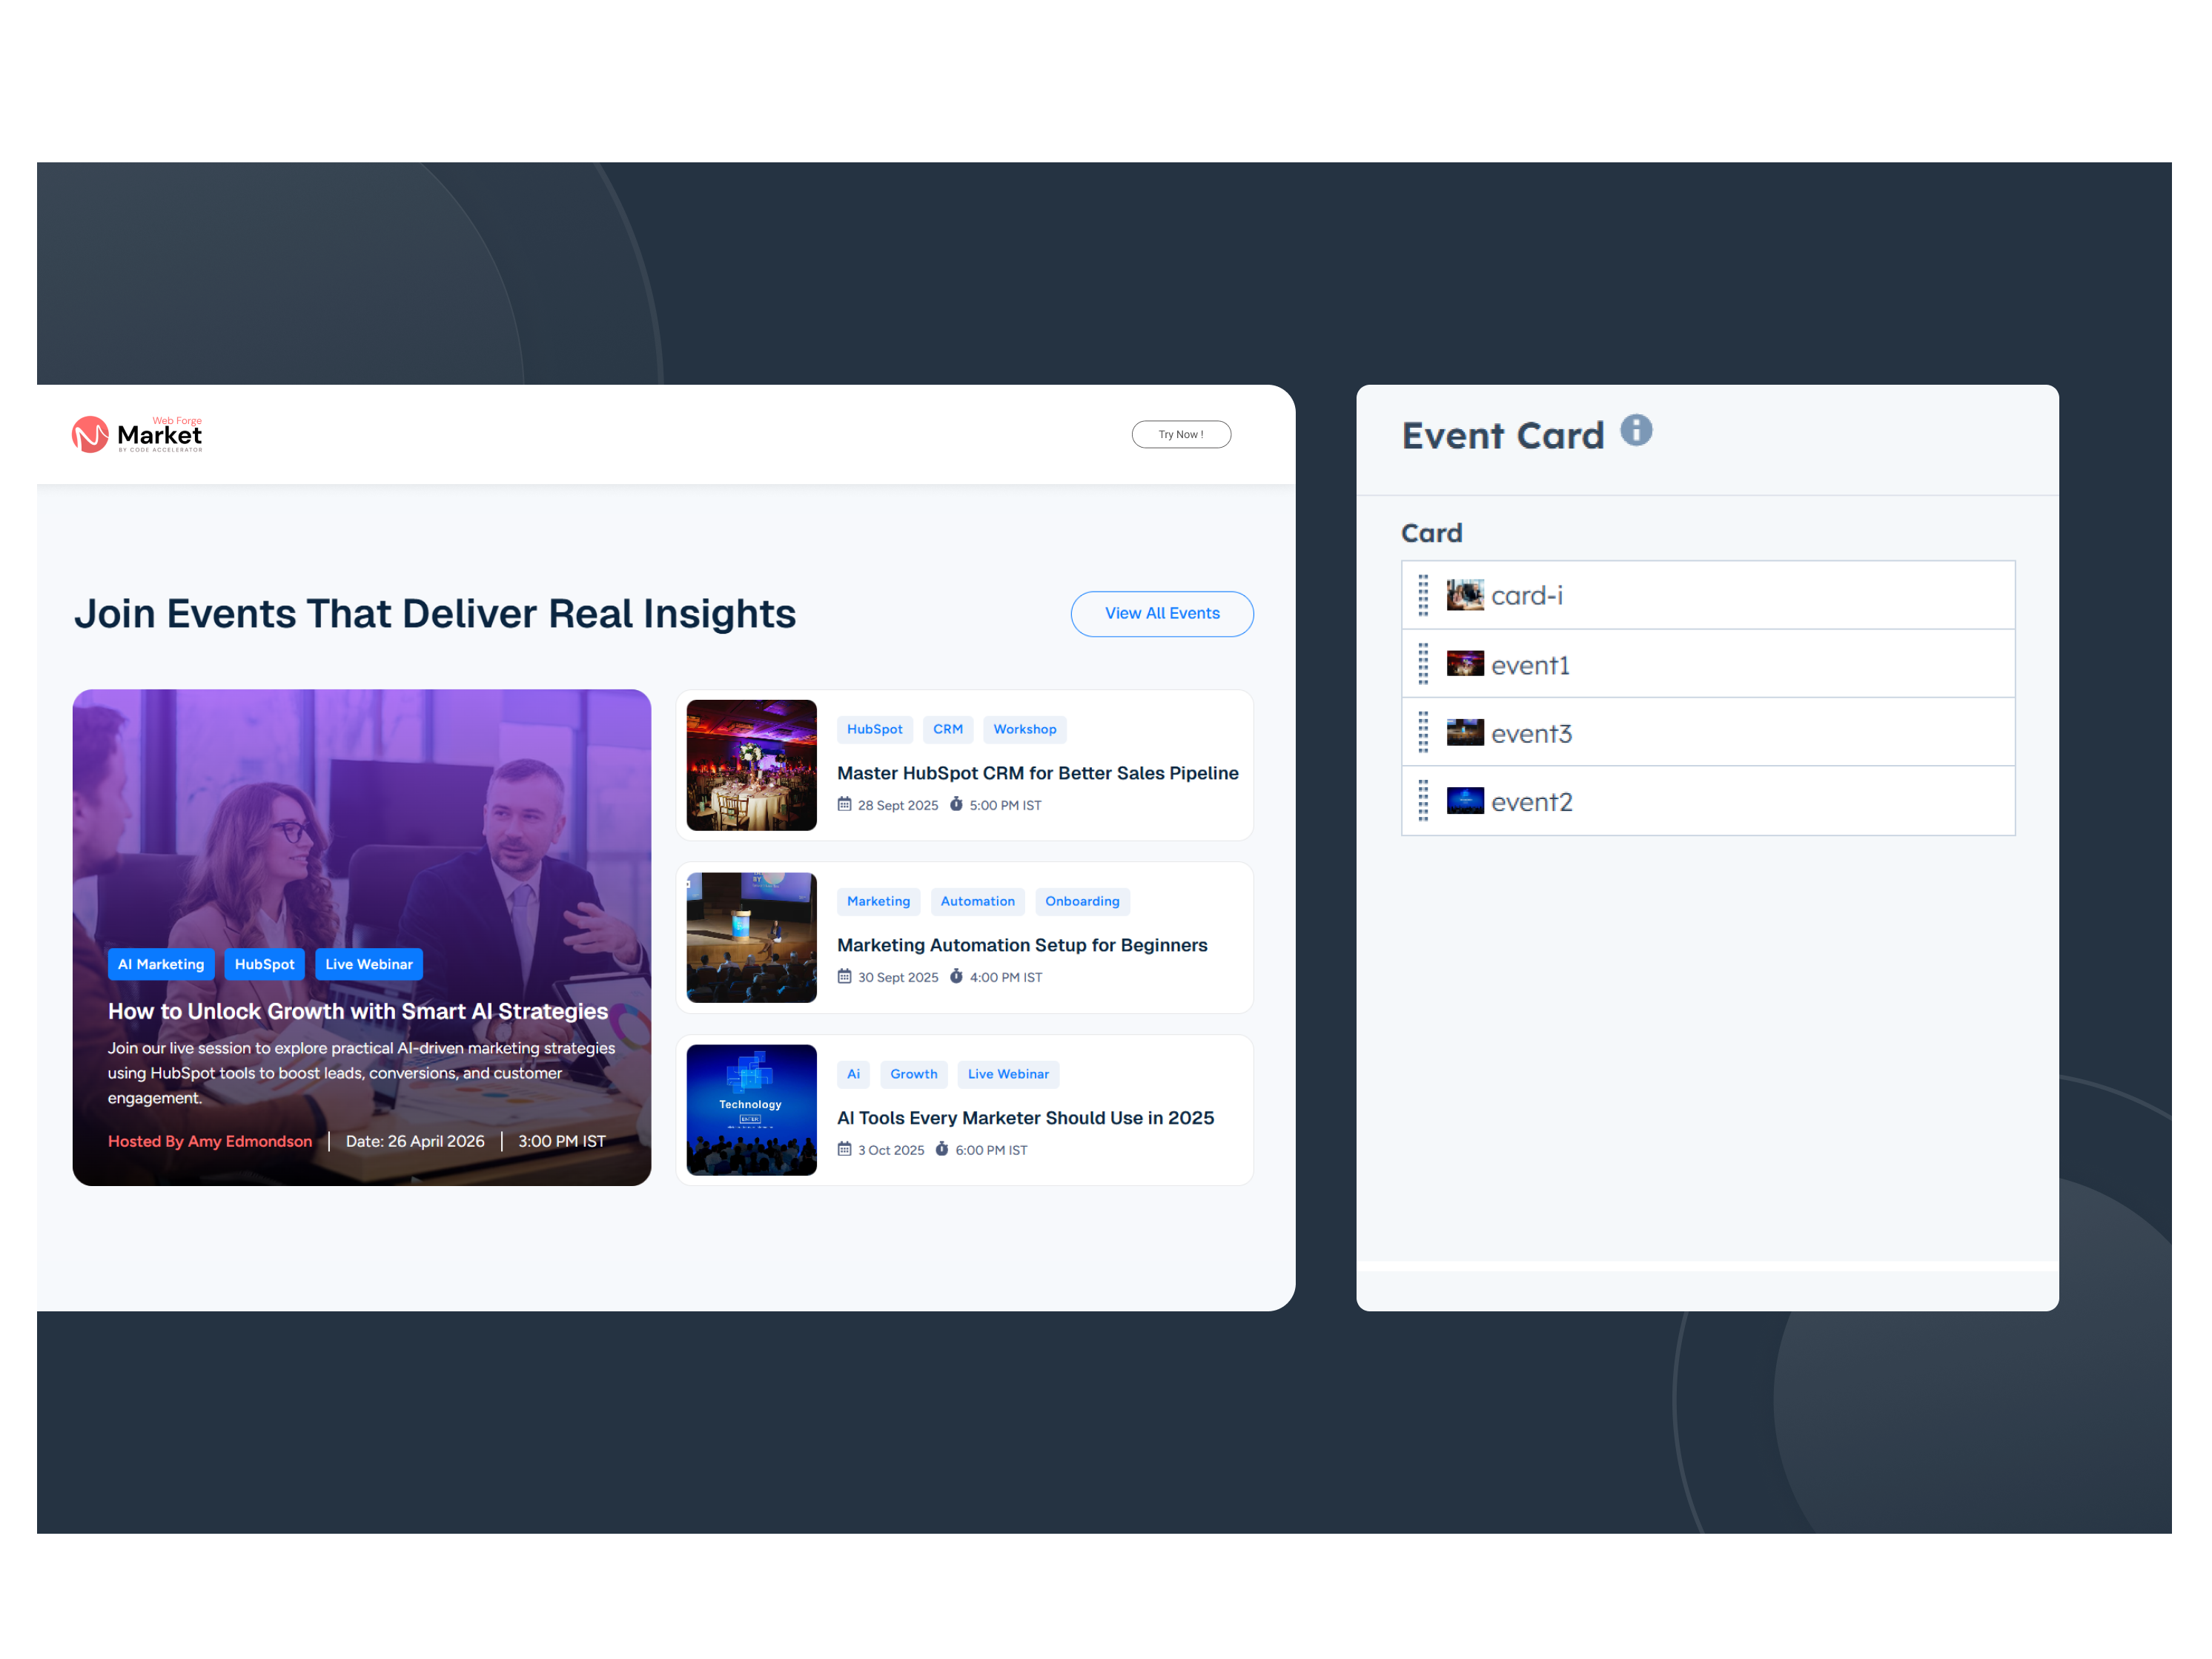Open How to Unlock Growth event title
Screen dimensions: 2212x1659
tap(358, 1011)
